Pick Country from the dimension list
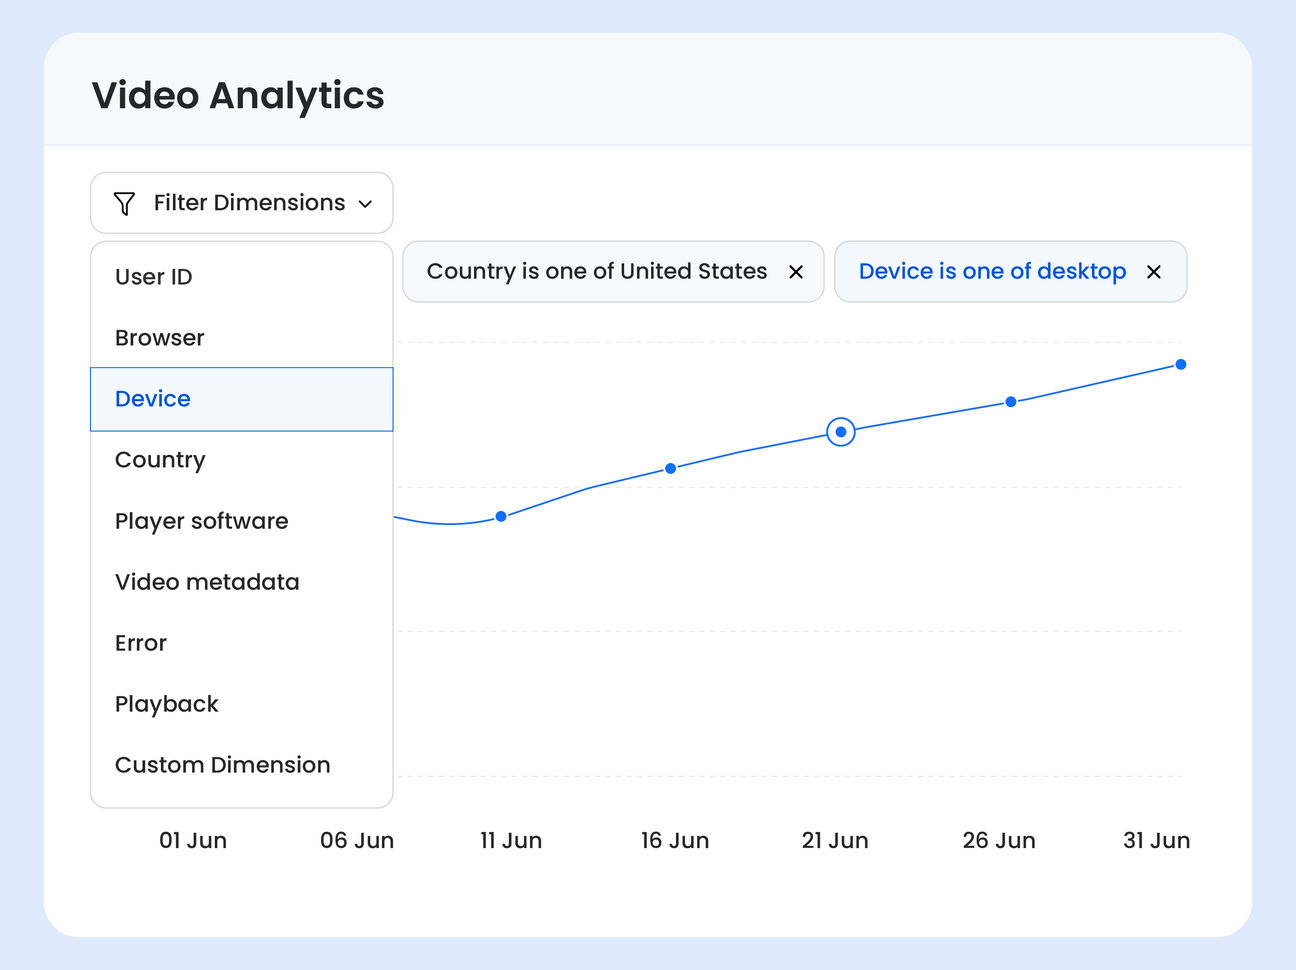The width and height of the screenshot is (1296, 970). 242,460
